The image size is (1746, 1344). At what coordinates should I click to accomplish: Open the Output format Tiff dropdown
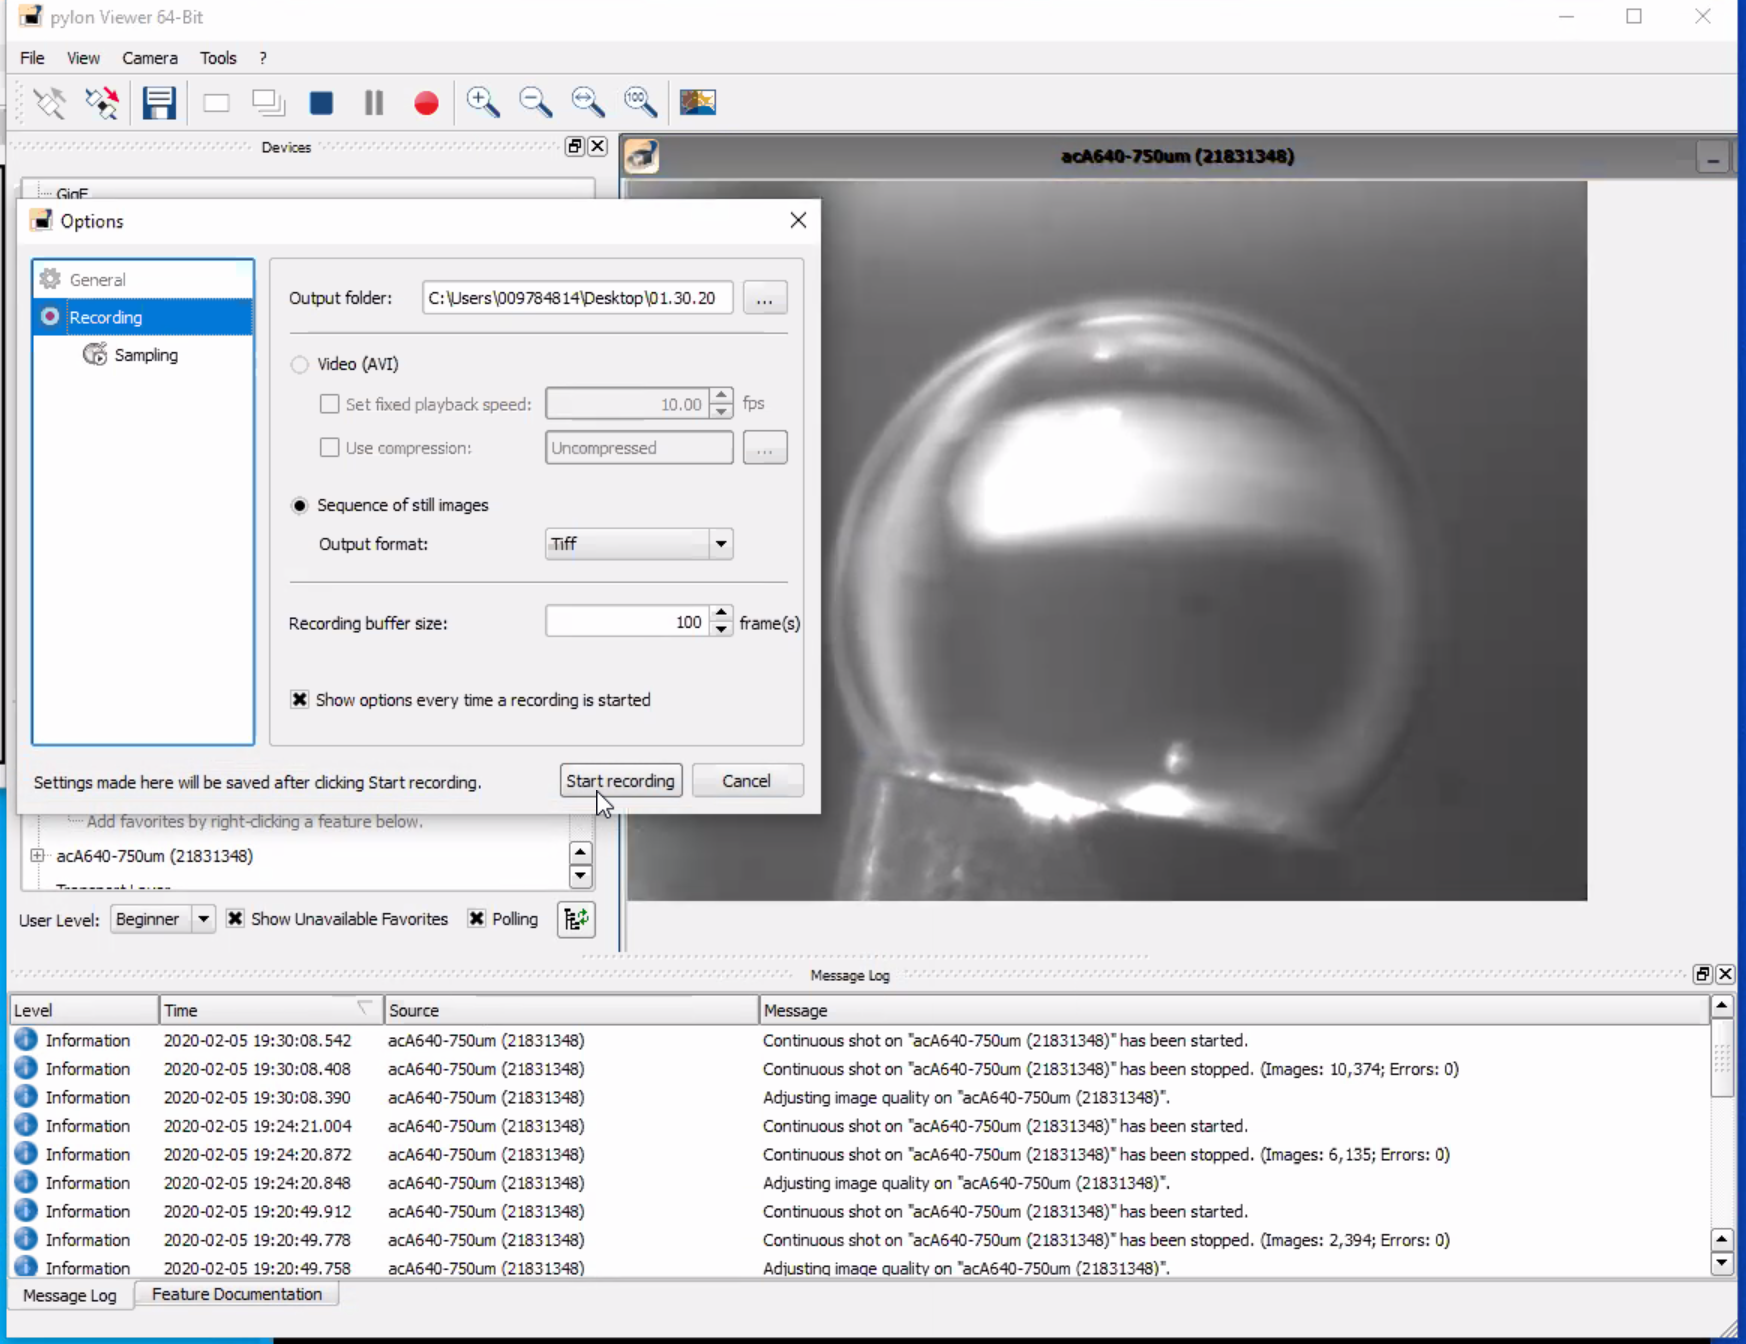pyautogui.click(x=720, y=544)
